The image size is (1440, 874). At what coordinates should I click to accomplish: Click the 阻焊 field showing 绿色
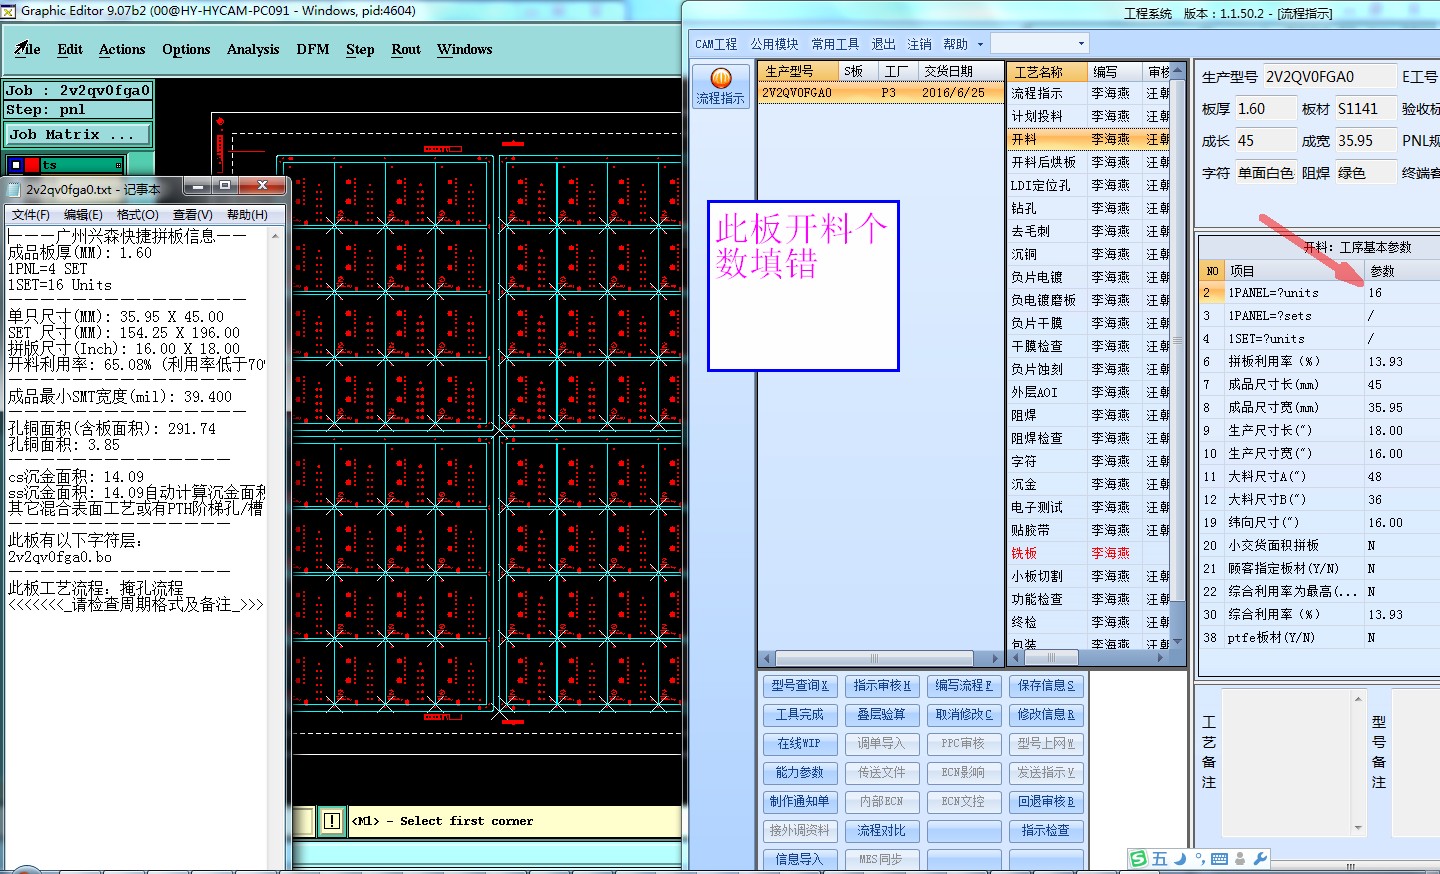point(1366,173)
